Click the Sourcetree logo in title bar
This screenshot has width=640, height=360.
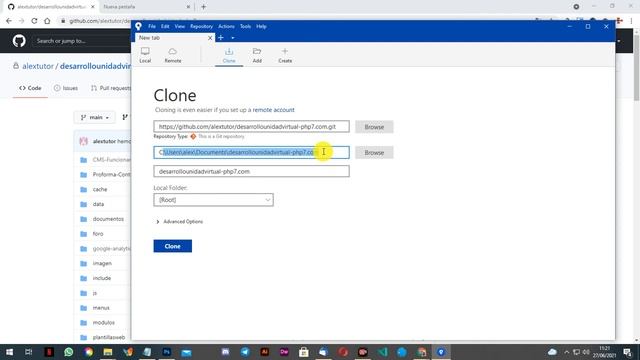click(138, 26)
